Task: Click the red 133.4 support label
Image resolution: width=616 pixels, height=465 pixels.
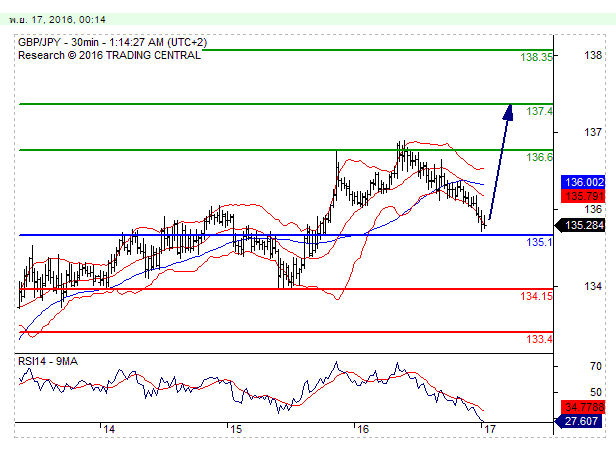Action: (539, 339)
